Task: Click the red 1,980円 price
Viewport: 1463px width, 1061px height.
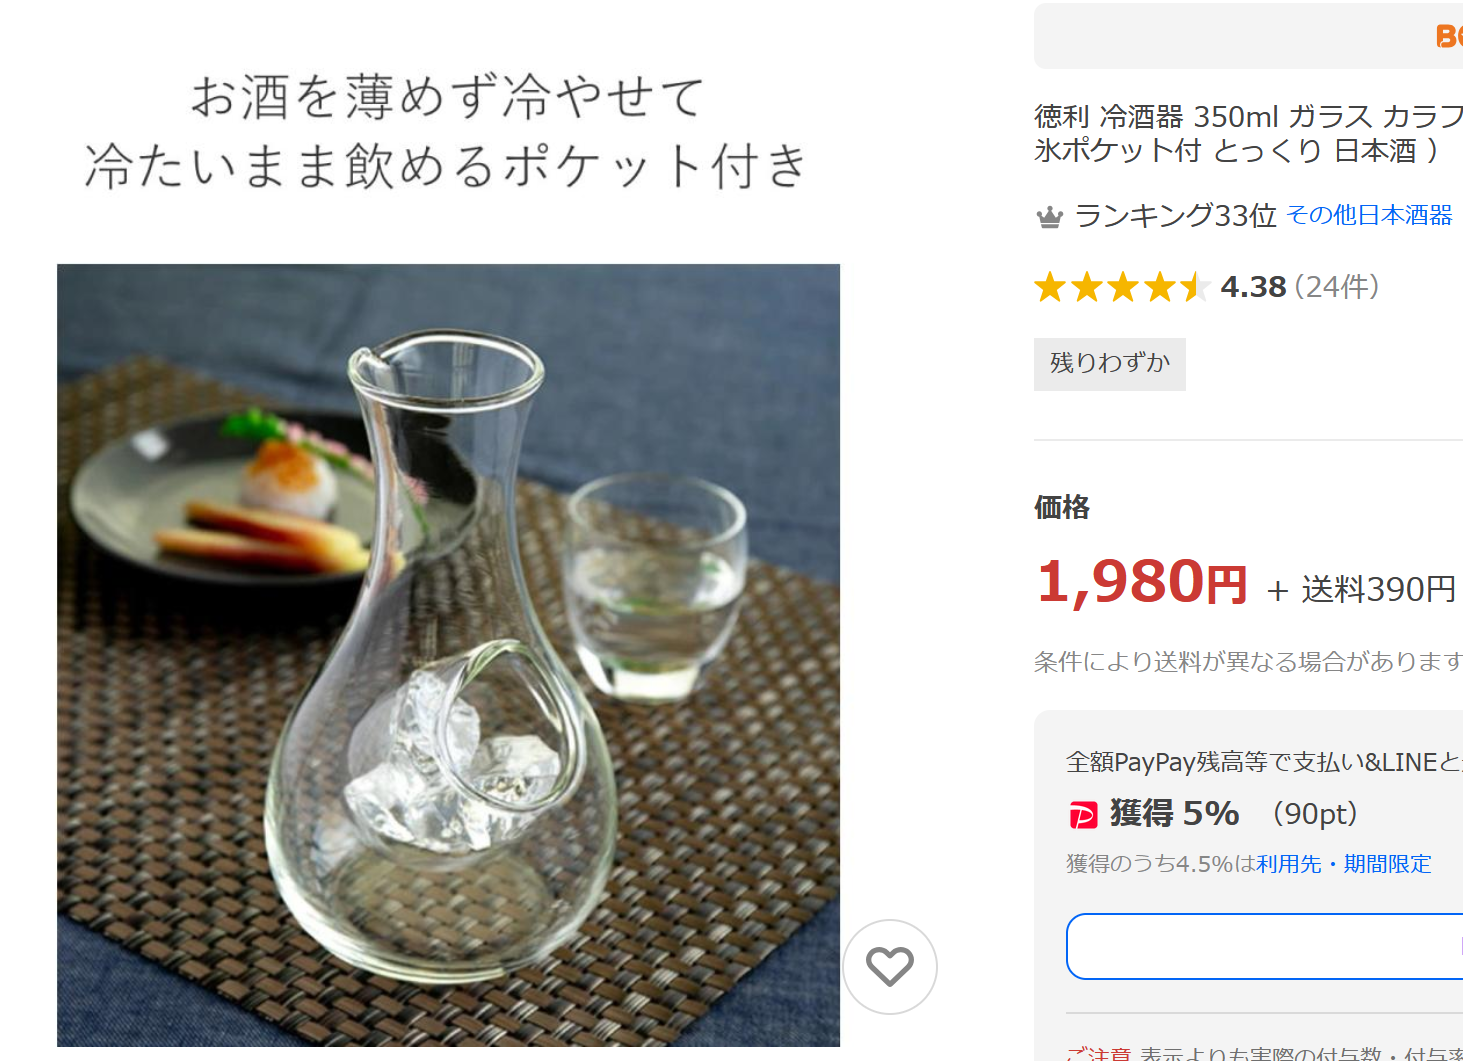Action: tap(1141, 582)
